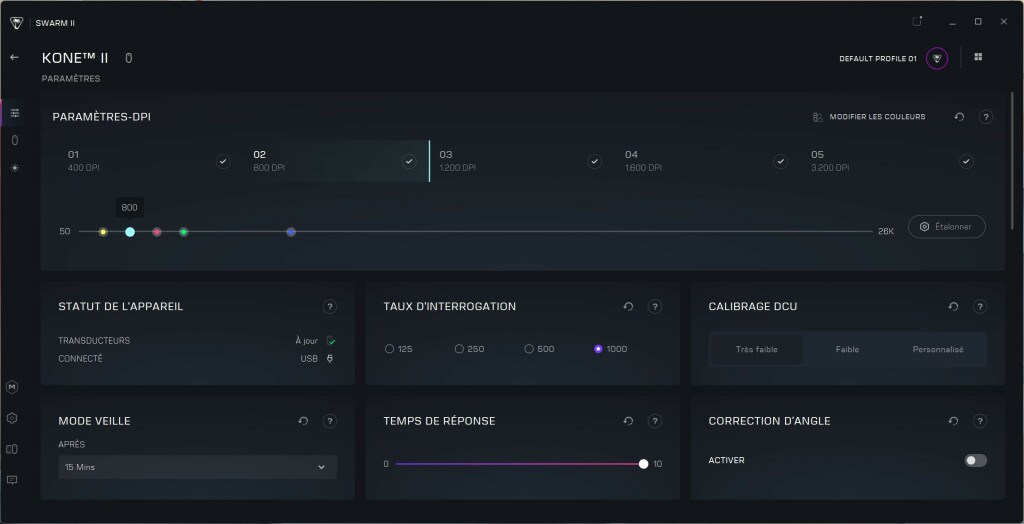This screenshot has height=524, width=1024.
Task: Open help for Mode Veille
Action: coord(330,421)
